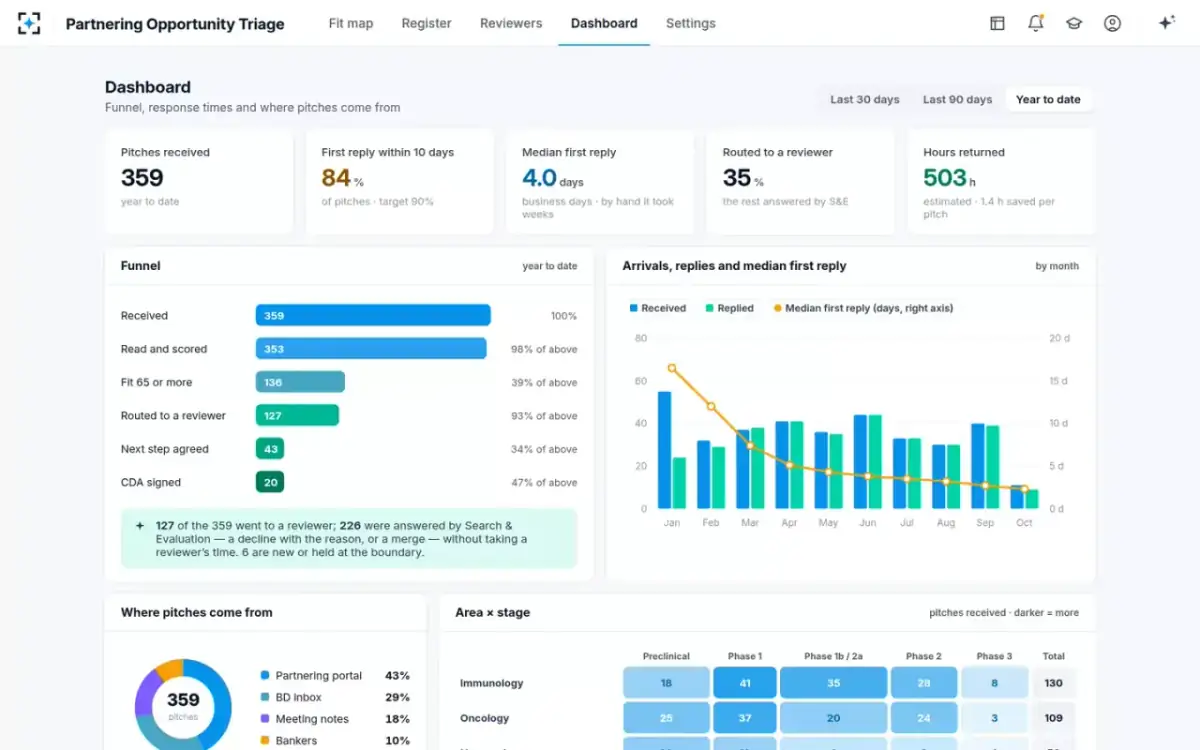Screen dimensions: 1200x750
Task: Click the Partnering portal blue swatch
Action: (x=265, y=676)
